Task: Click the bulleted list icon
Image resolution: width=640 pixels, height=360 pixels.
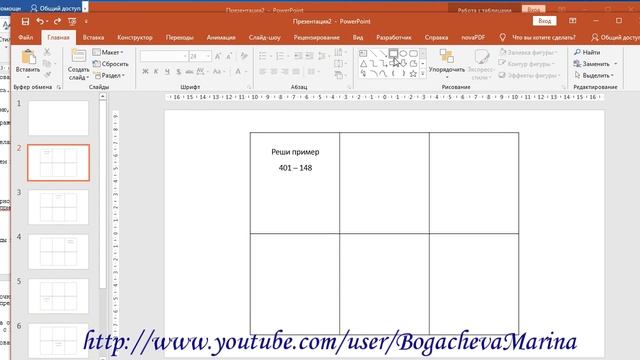Action: coord(262,56)
